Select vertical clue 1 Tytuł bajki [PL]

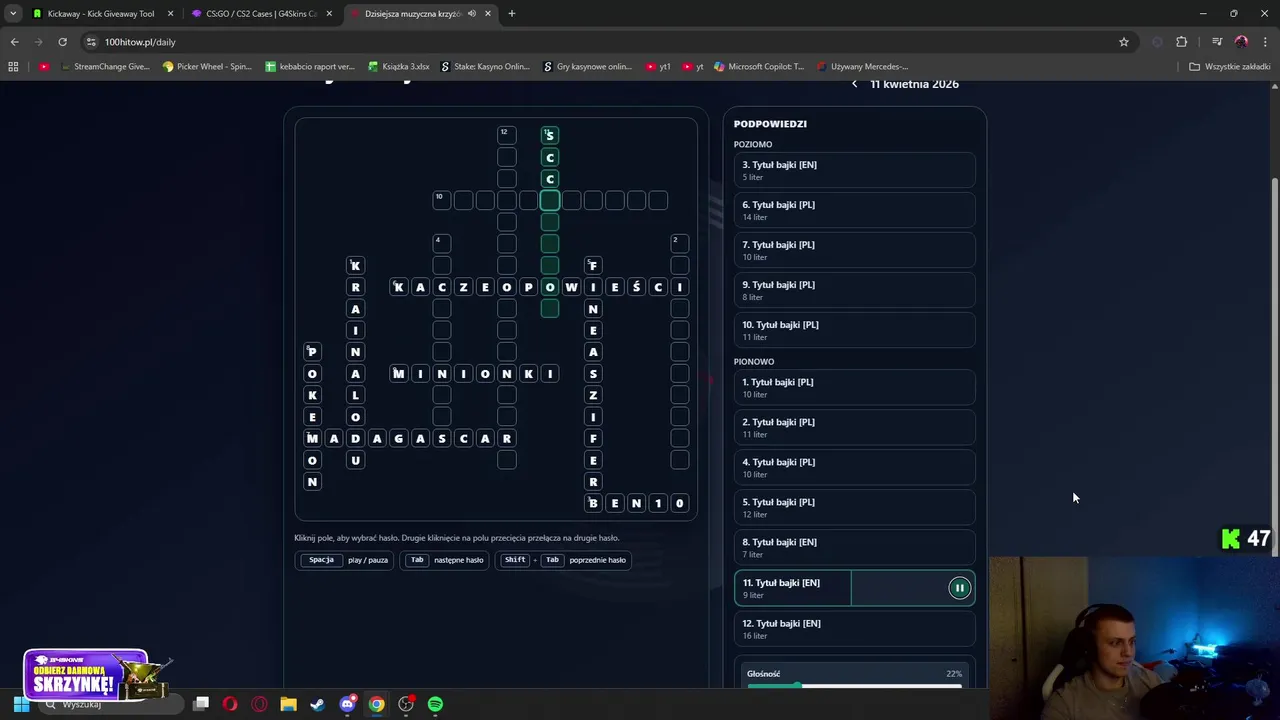(x=854, y=388)
